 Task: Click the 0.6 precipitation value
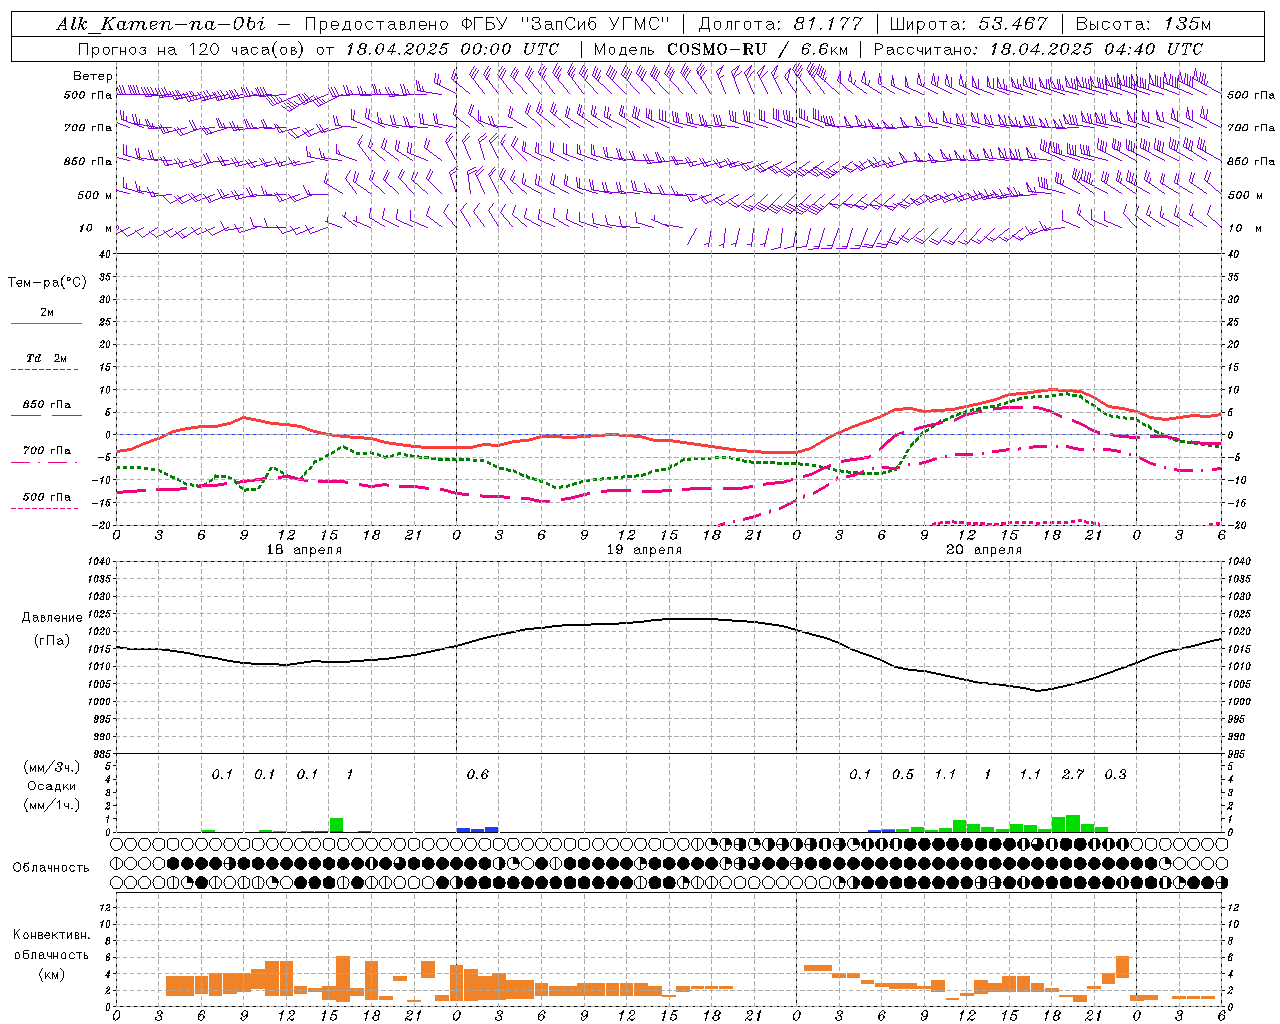pyautogui.click(x=478, y=774)
